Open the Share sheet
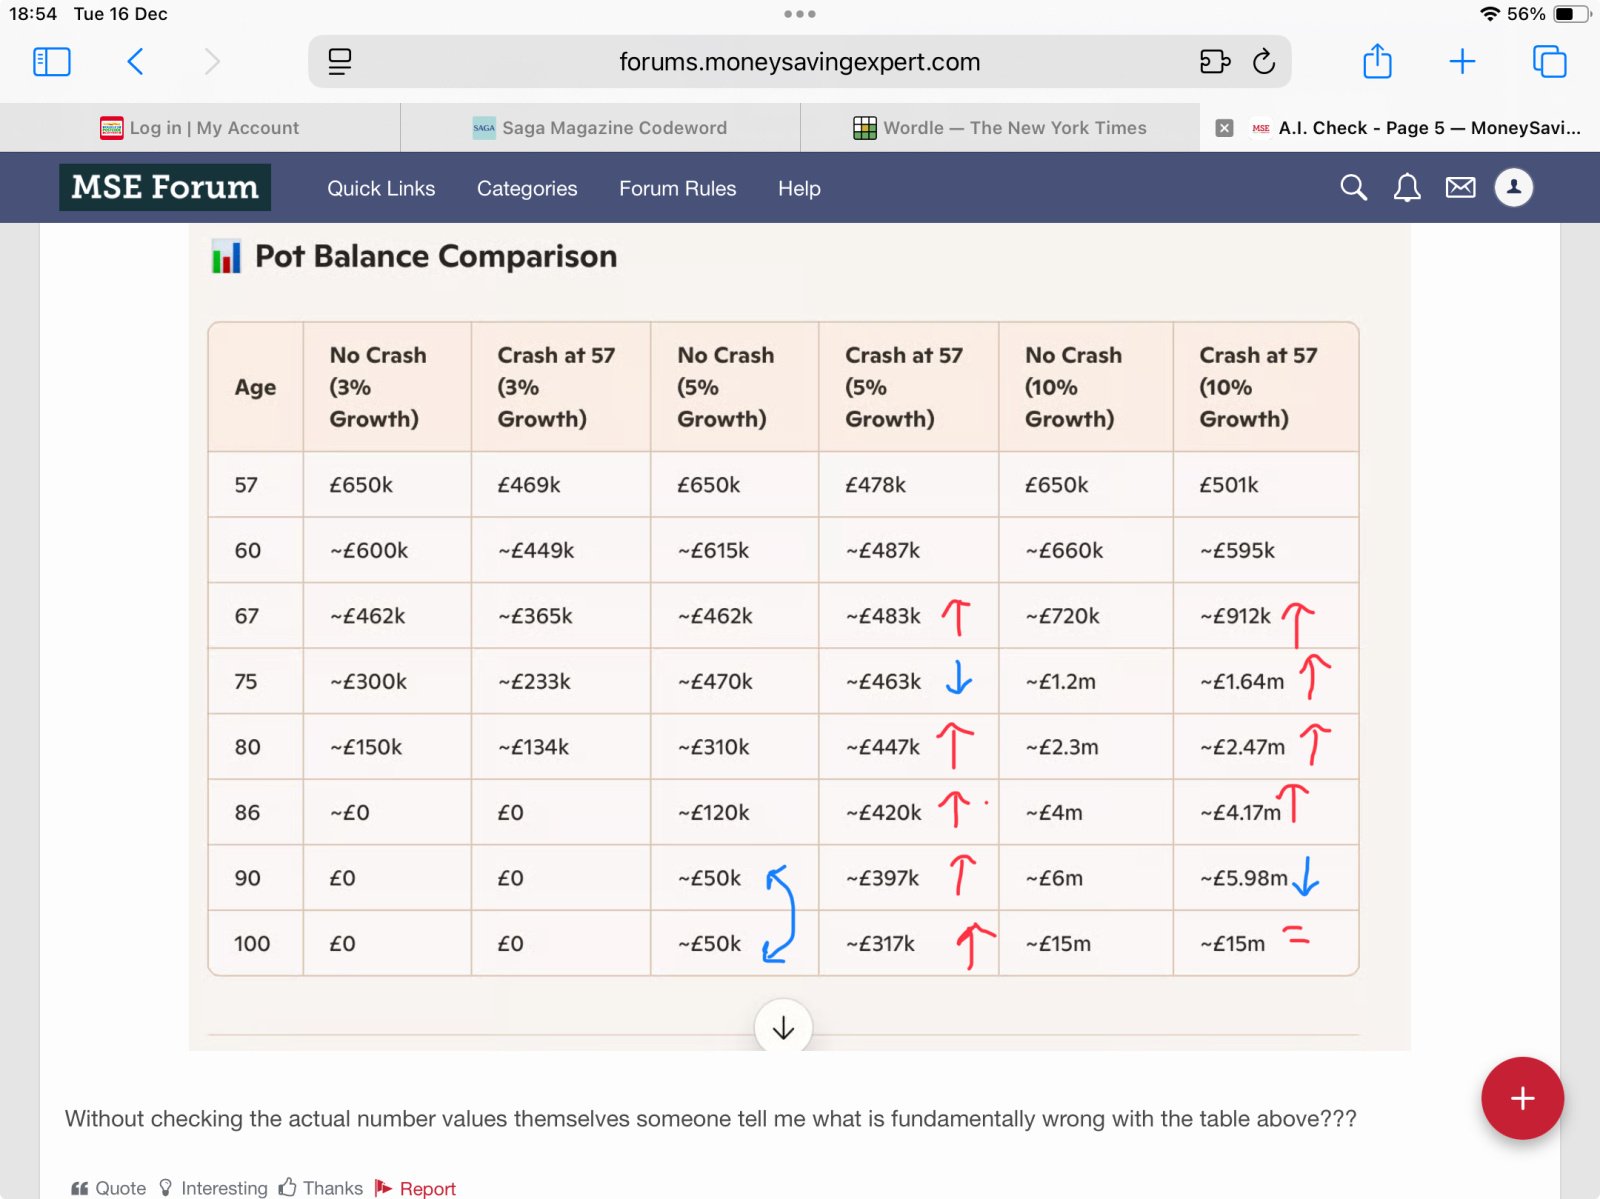Viewport: 1600px width, 1199px height. [1377, 62]
